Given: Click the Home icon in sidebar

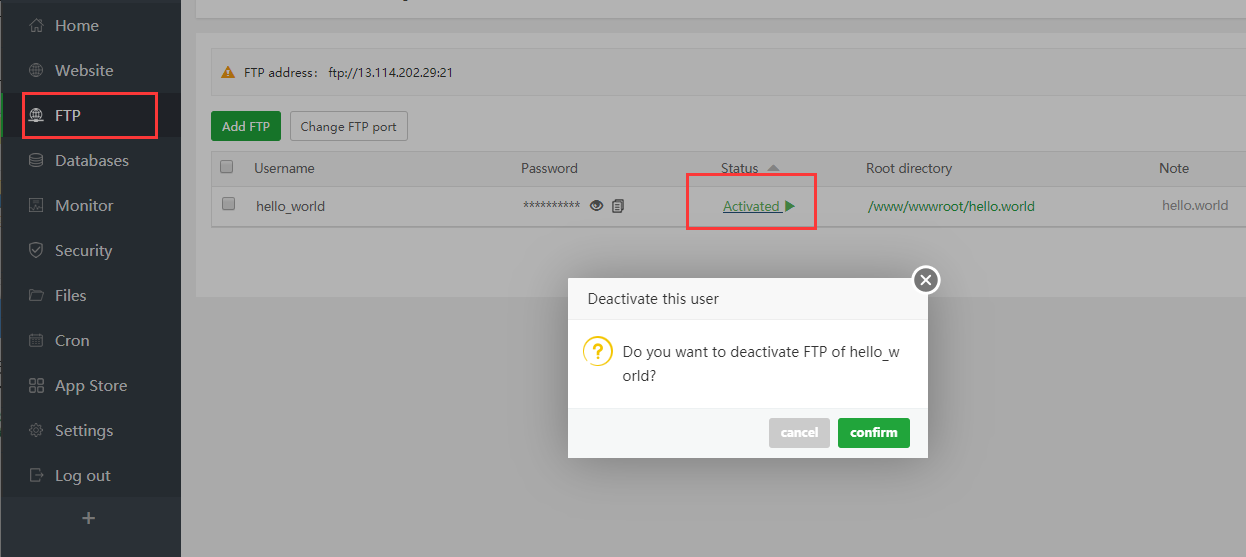Looking at the screenshot, I should click(37, 26).
